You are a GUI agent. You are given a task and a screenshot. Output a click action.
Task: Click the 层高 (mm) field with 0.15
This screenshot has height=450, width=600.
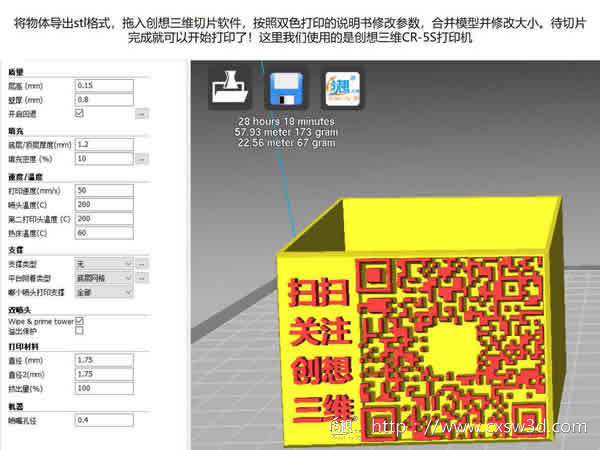104,85
